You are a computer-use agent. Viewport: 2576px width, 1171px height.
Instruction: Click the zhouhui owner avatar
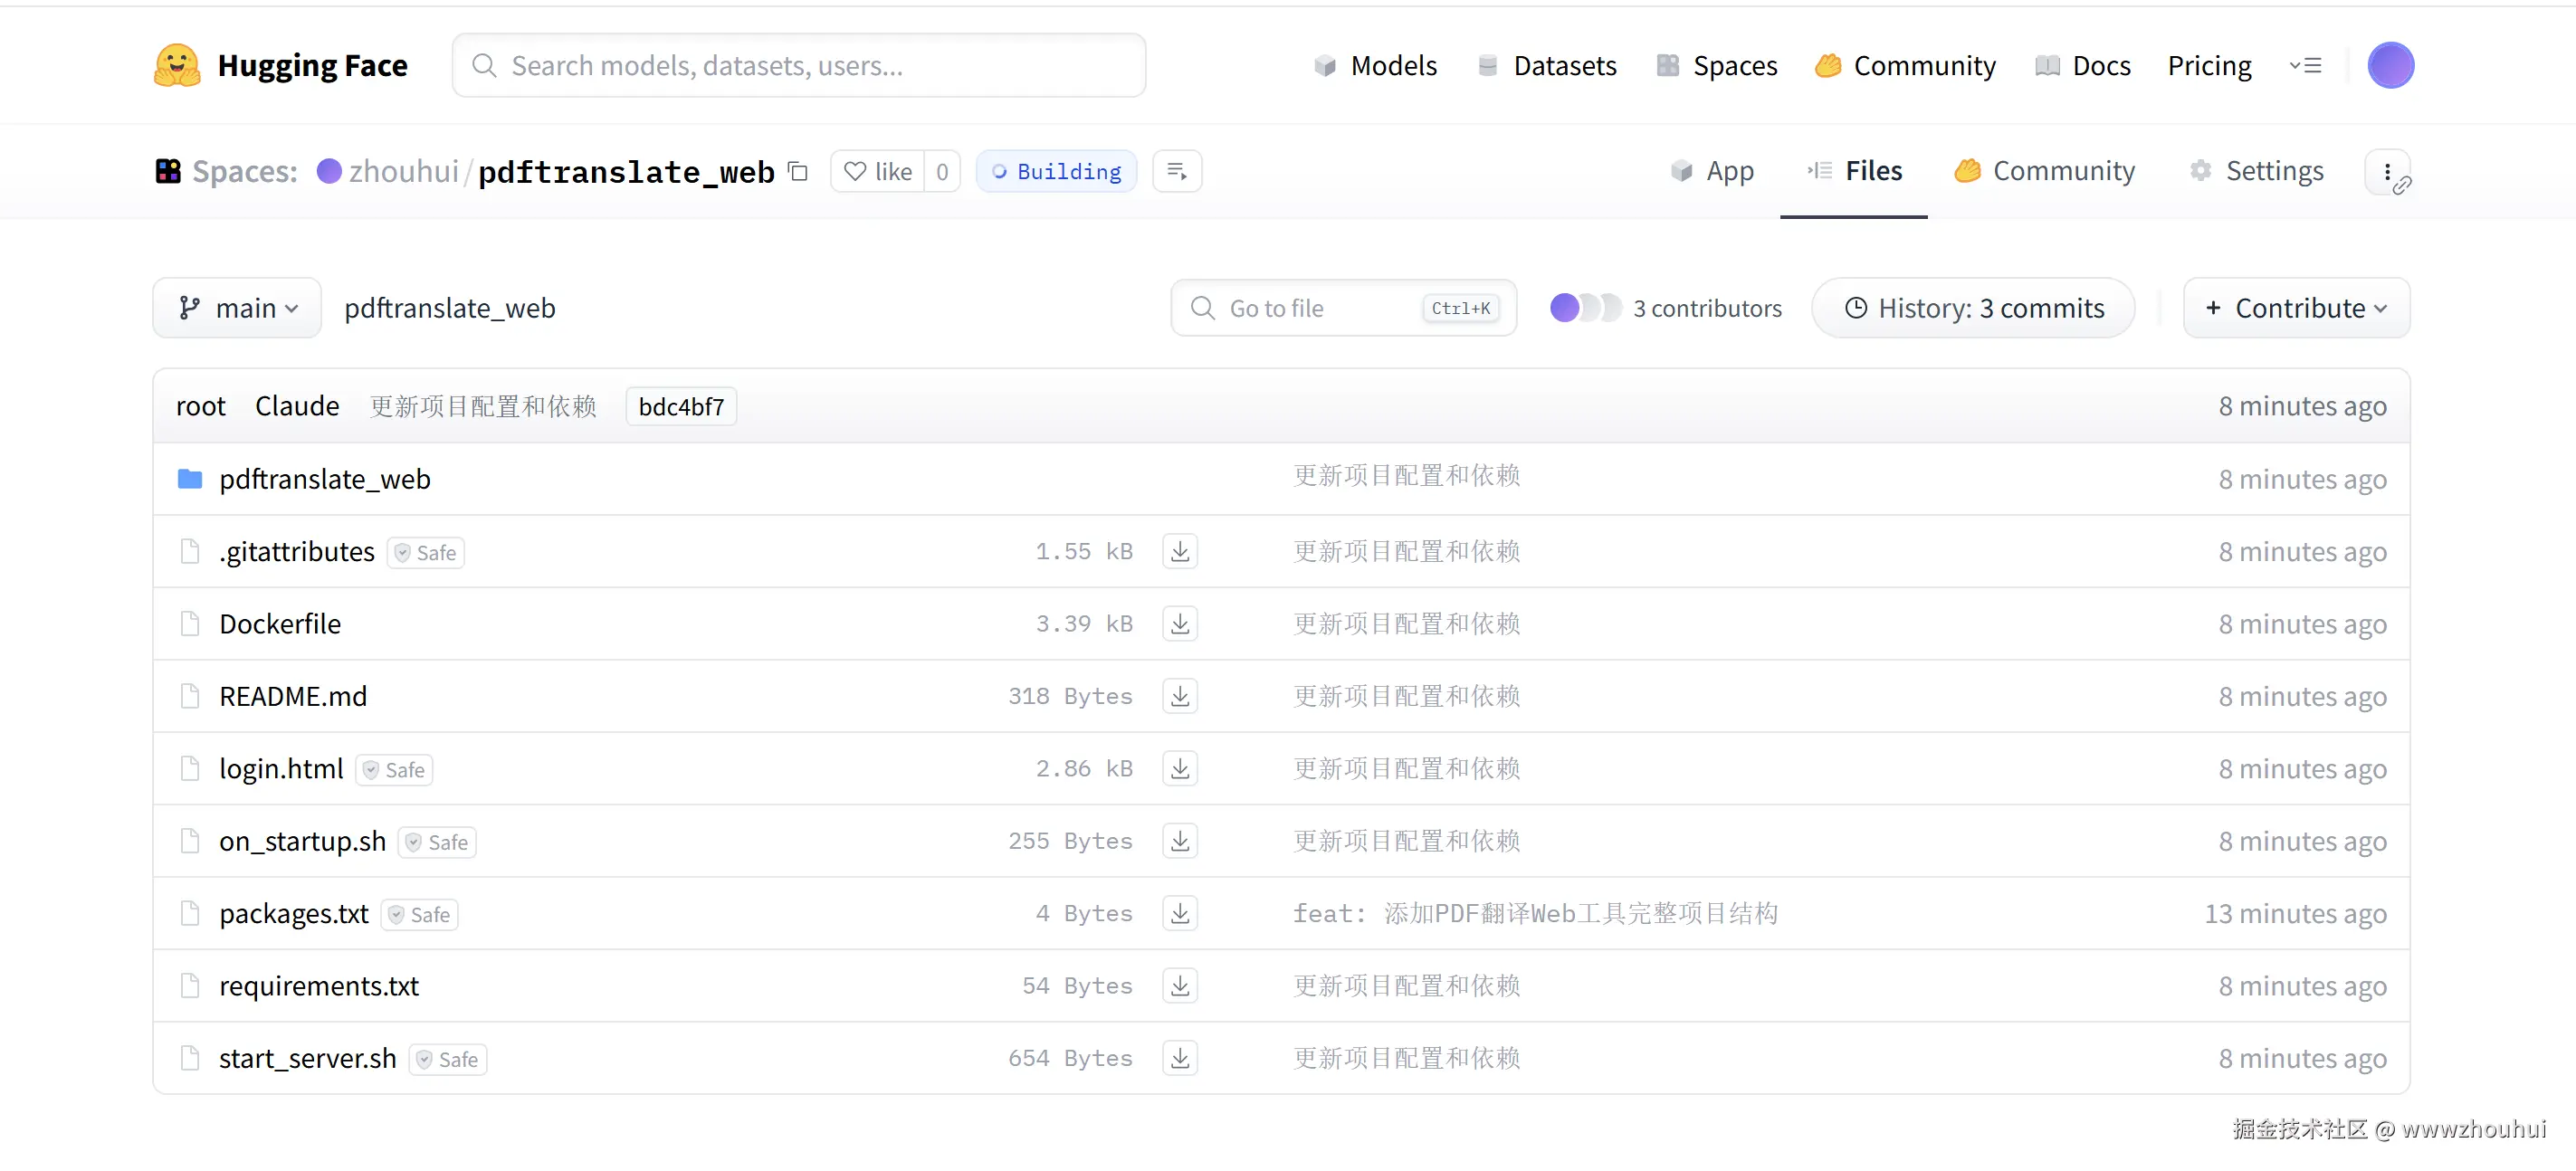pos(329,171)
